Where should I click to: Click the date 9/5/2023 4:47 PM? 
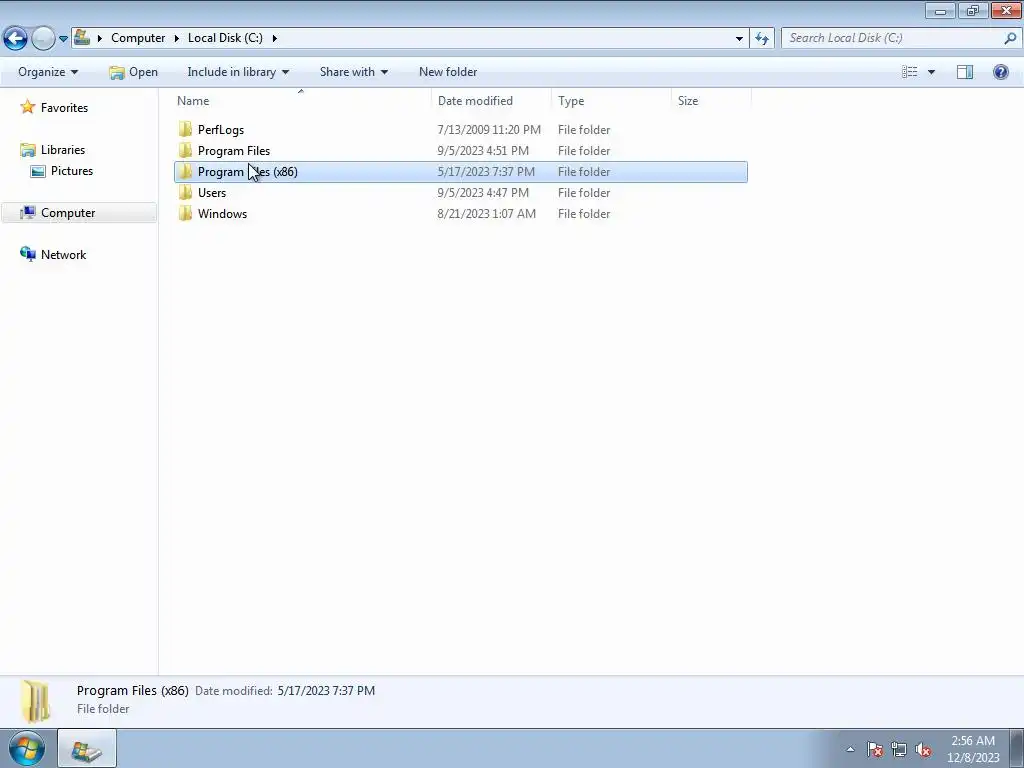pos(483,193)
